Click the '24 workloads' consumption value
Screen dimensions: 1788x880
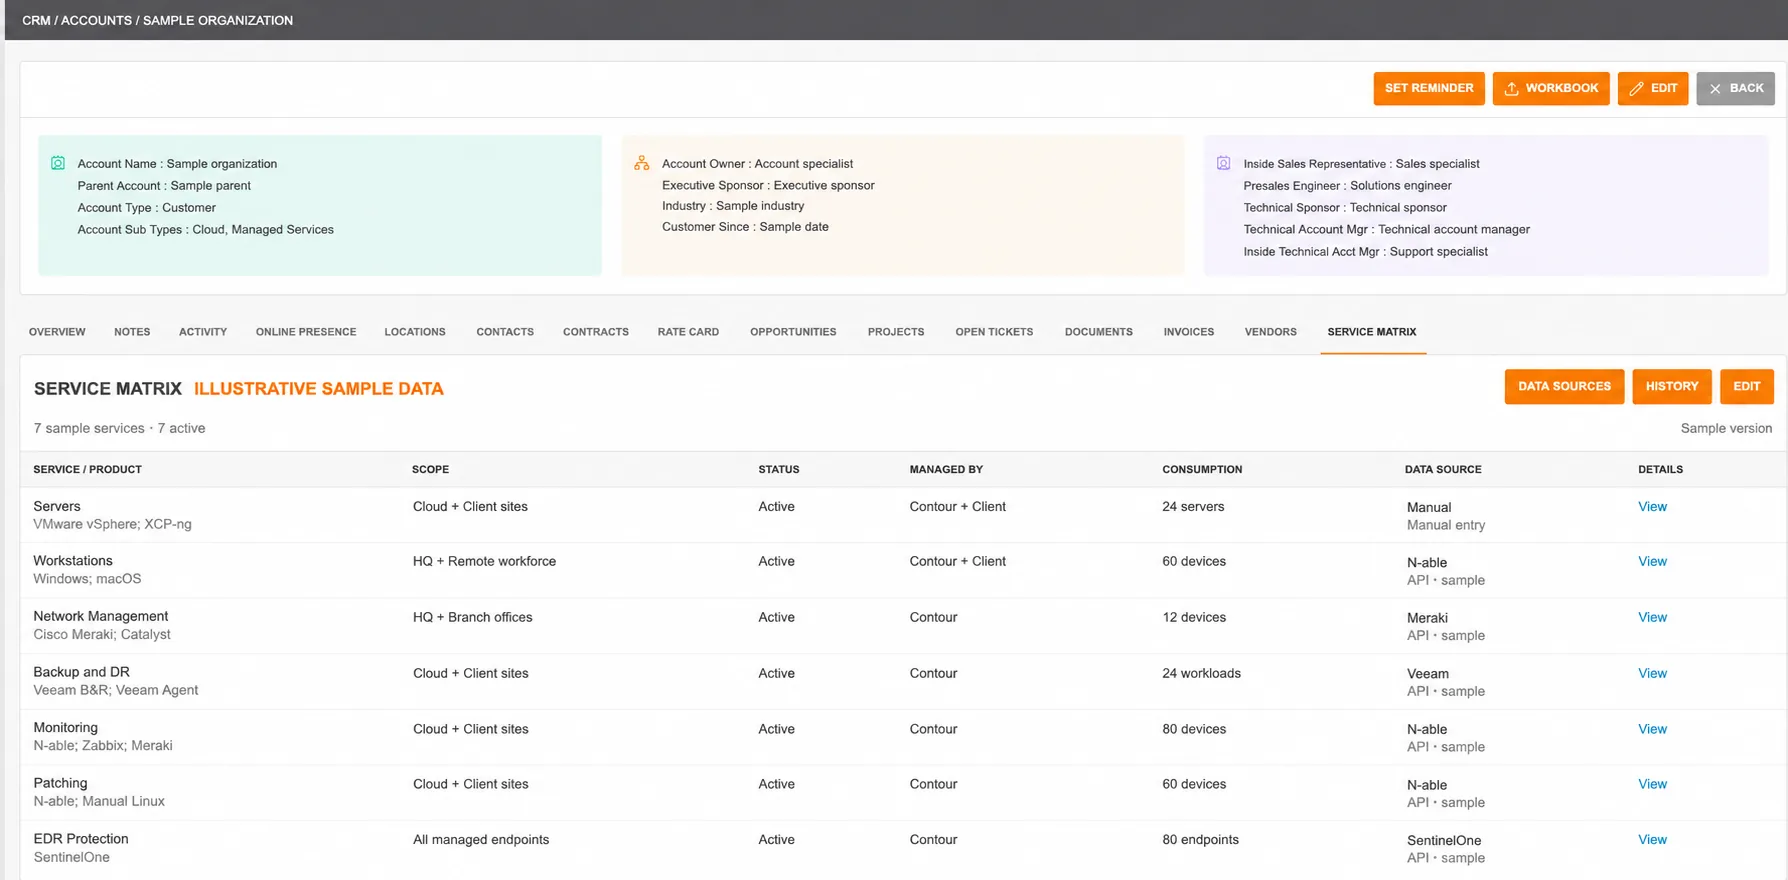click(1201, 674)
